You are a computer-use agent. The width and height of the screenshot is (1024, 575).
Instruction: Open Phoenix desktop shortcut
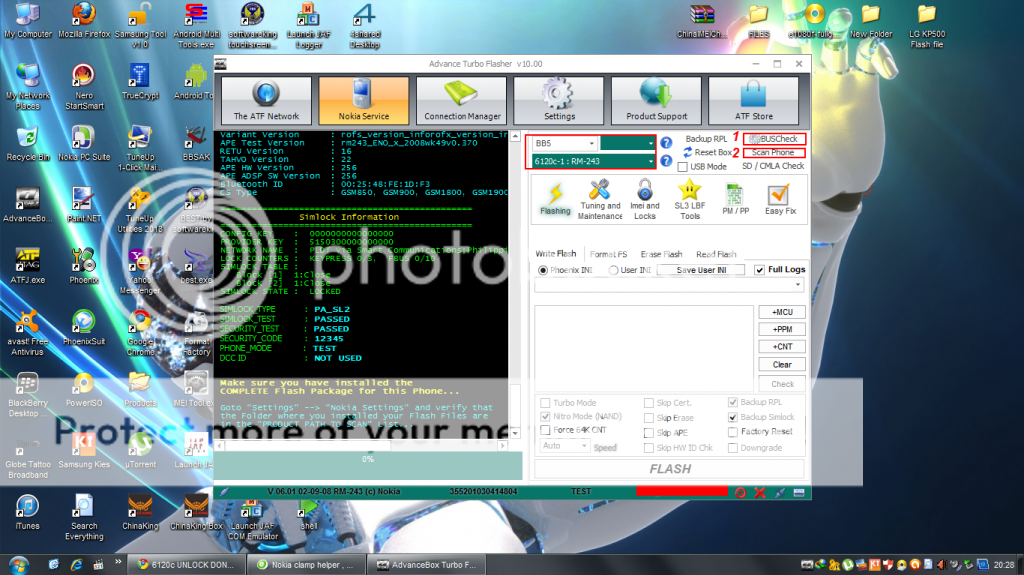tap(84, 266)
